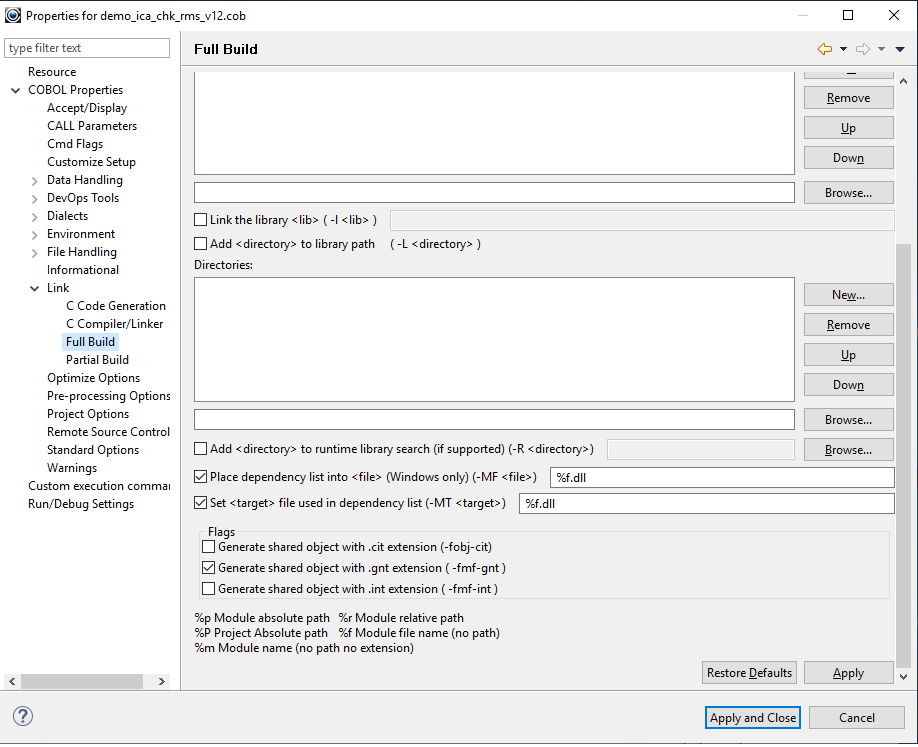Click the help question mark icon
The height and width of the screenshot is (747, 918).
pos(21,718)
